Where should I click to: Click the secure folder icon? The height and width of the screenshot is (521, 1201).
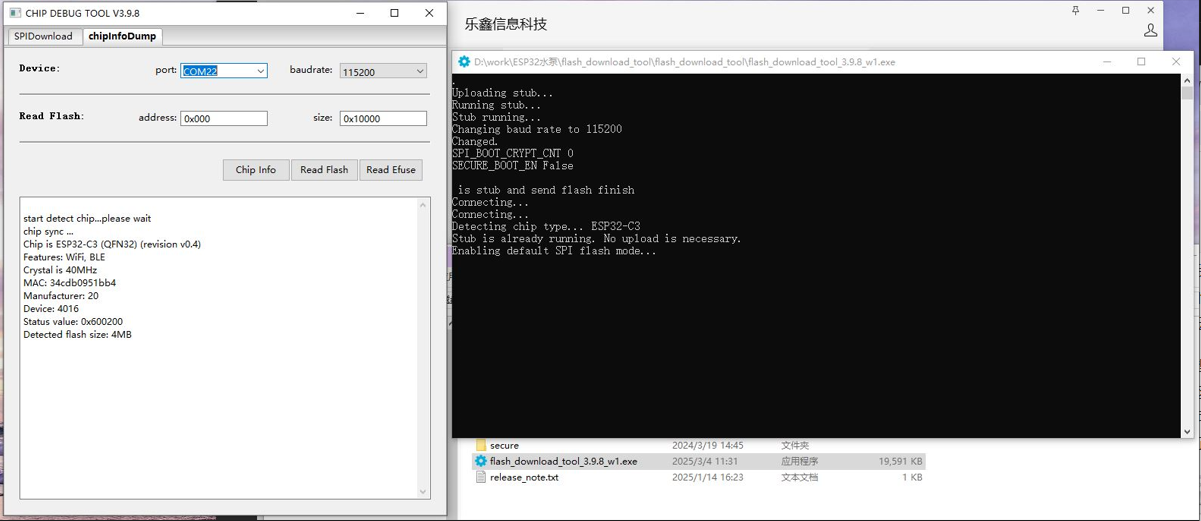click(x=481, y=445)
